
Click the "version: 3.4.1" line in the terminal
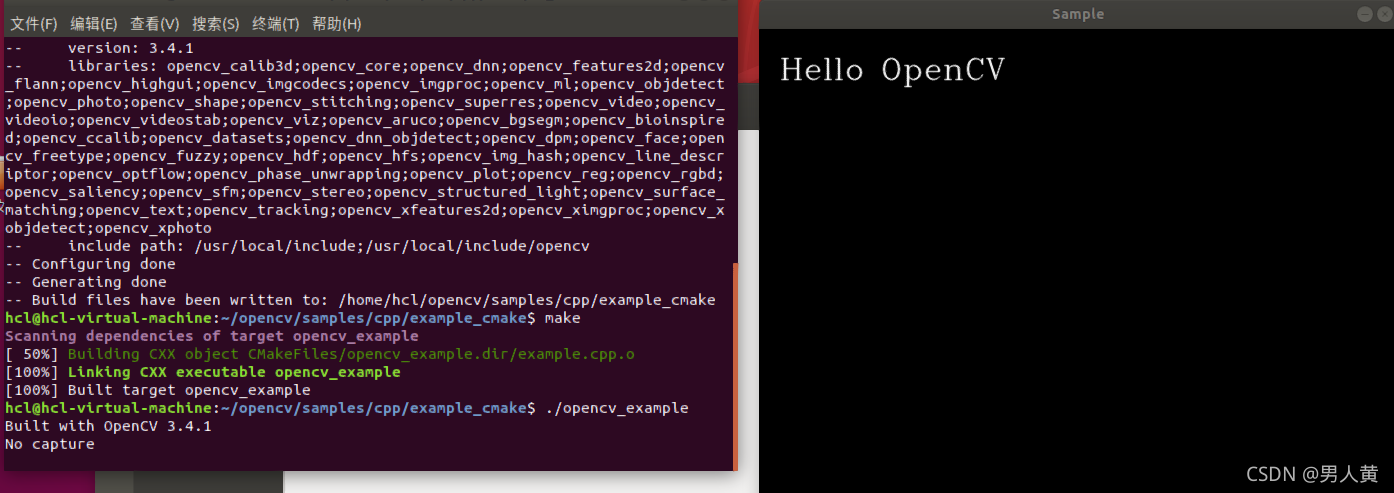click(x=100, y=48)
